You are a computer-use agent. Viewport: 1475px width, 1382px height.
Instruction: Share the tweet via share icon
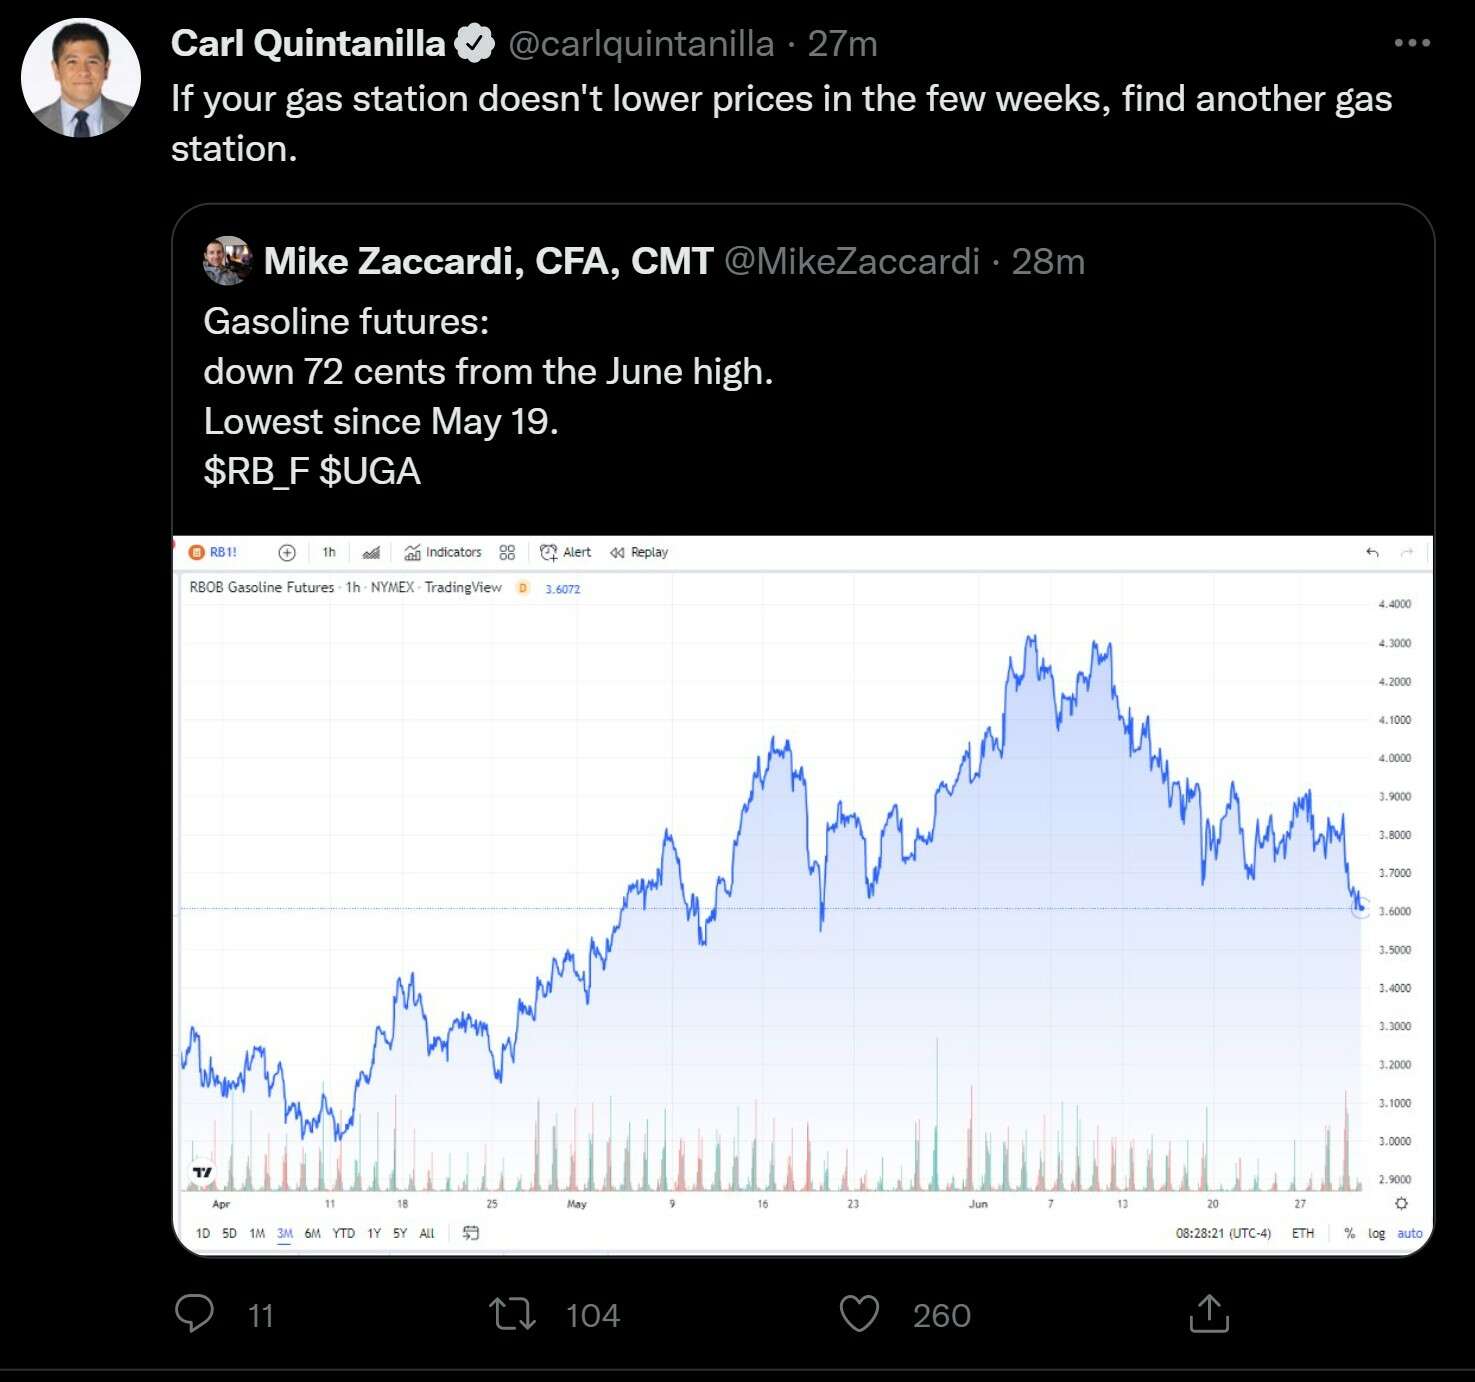[x=1209, y=1314]
